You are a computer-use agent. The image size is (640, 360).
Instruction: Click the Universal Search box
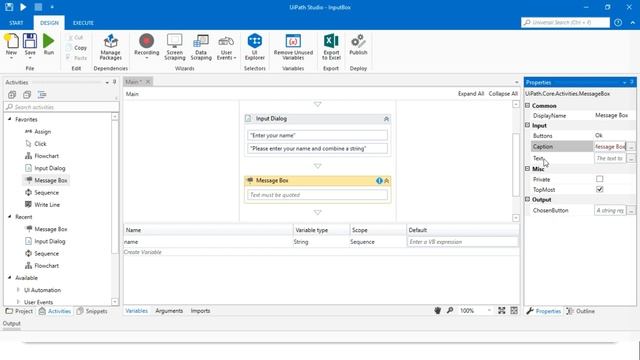(x=565, y=22)
